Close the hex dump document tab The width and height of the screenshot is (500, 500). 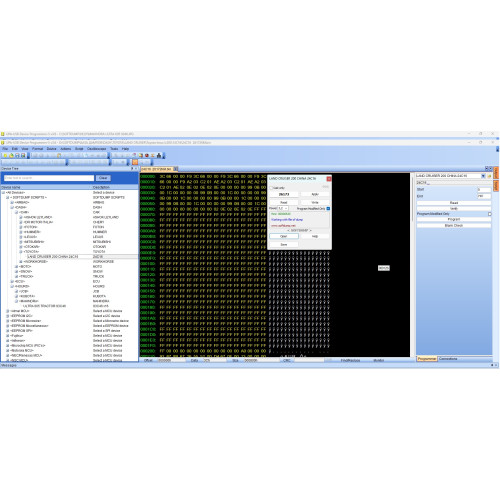click(x=176, y=169)
